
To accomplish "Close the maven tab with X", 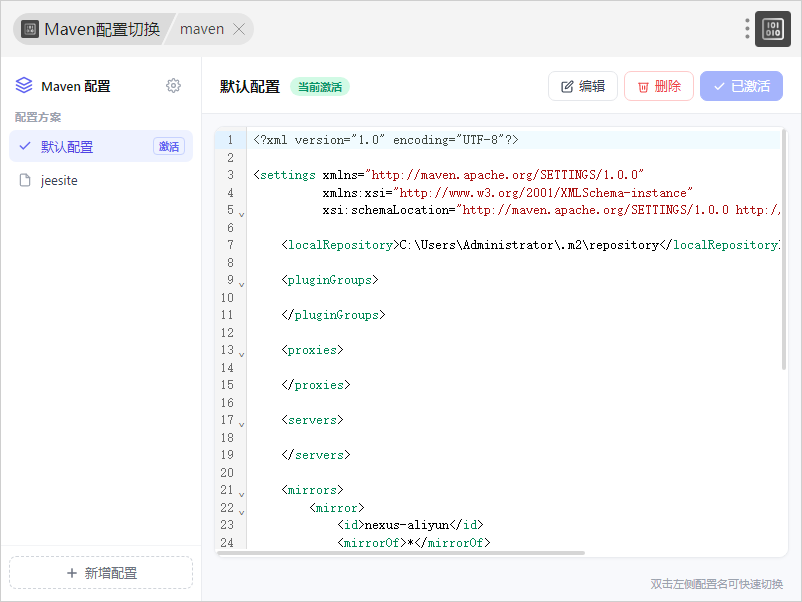I will 239,29.
